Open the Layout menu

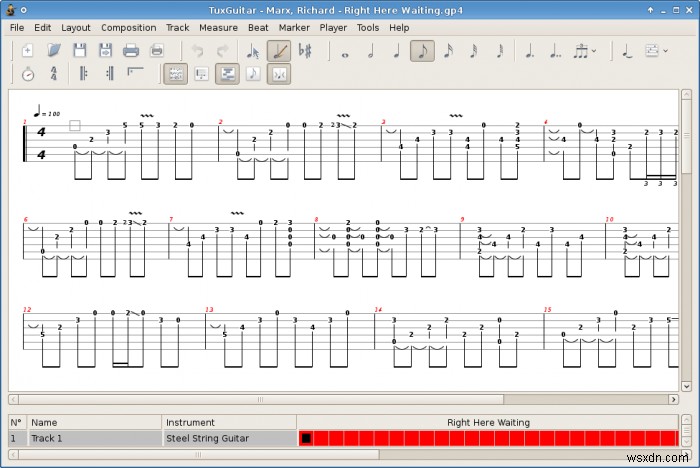click(x=75, y=28)
